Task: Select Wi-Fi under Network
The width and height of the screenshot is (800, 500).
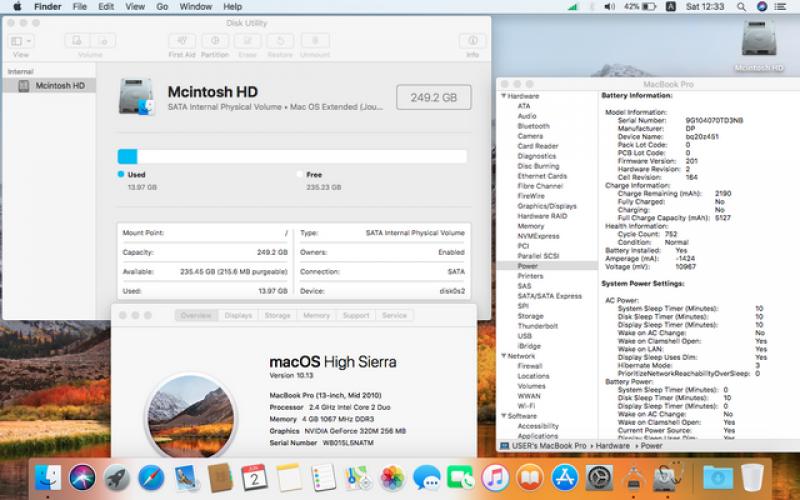Action: [527, 406]
